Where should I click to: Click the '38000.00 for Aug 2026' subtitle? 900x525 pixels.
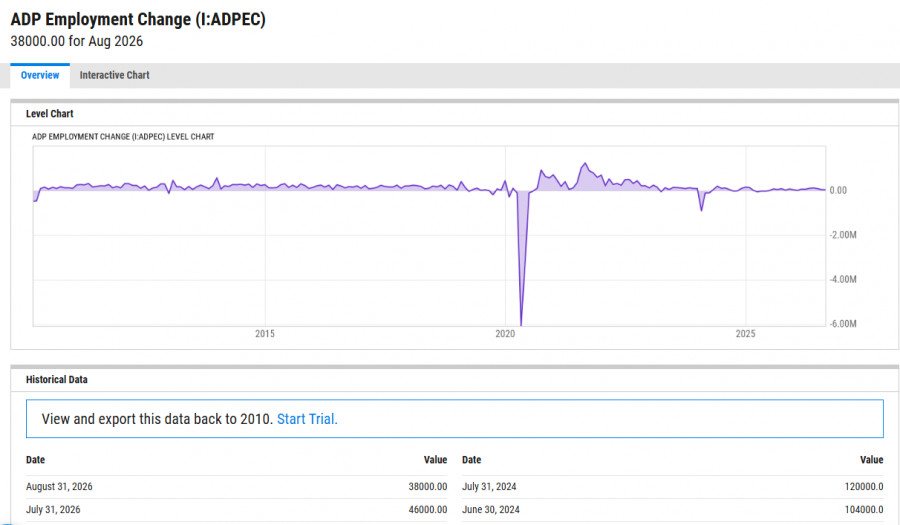(x=76, y=41)
